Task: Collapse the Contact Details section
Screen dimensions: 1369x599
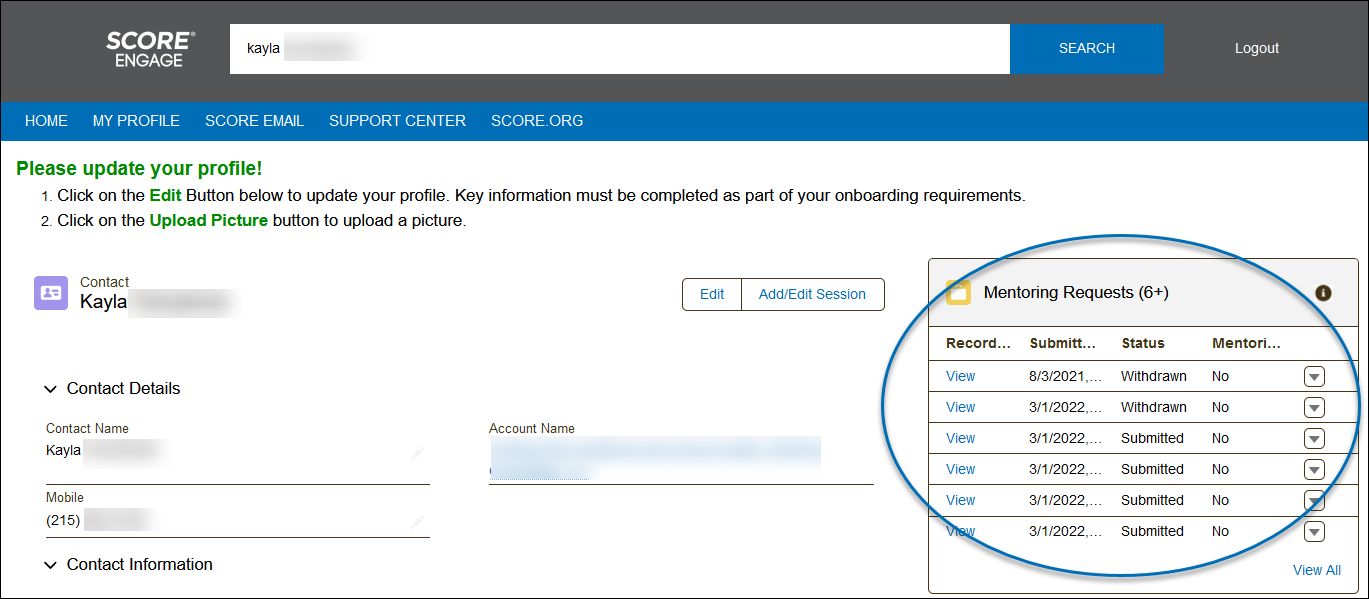Action: click(51, 389)
